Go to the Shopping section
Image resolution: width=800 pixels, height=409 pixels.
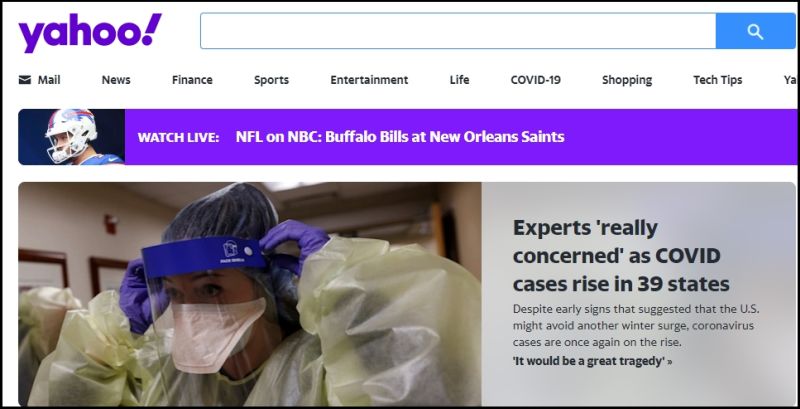pos(627,80)
